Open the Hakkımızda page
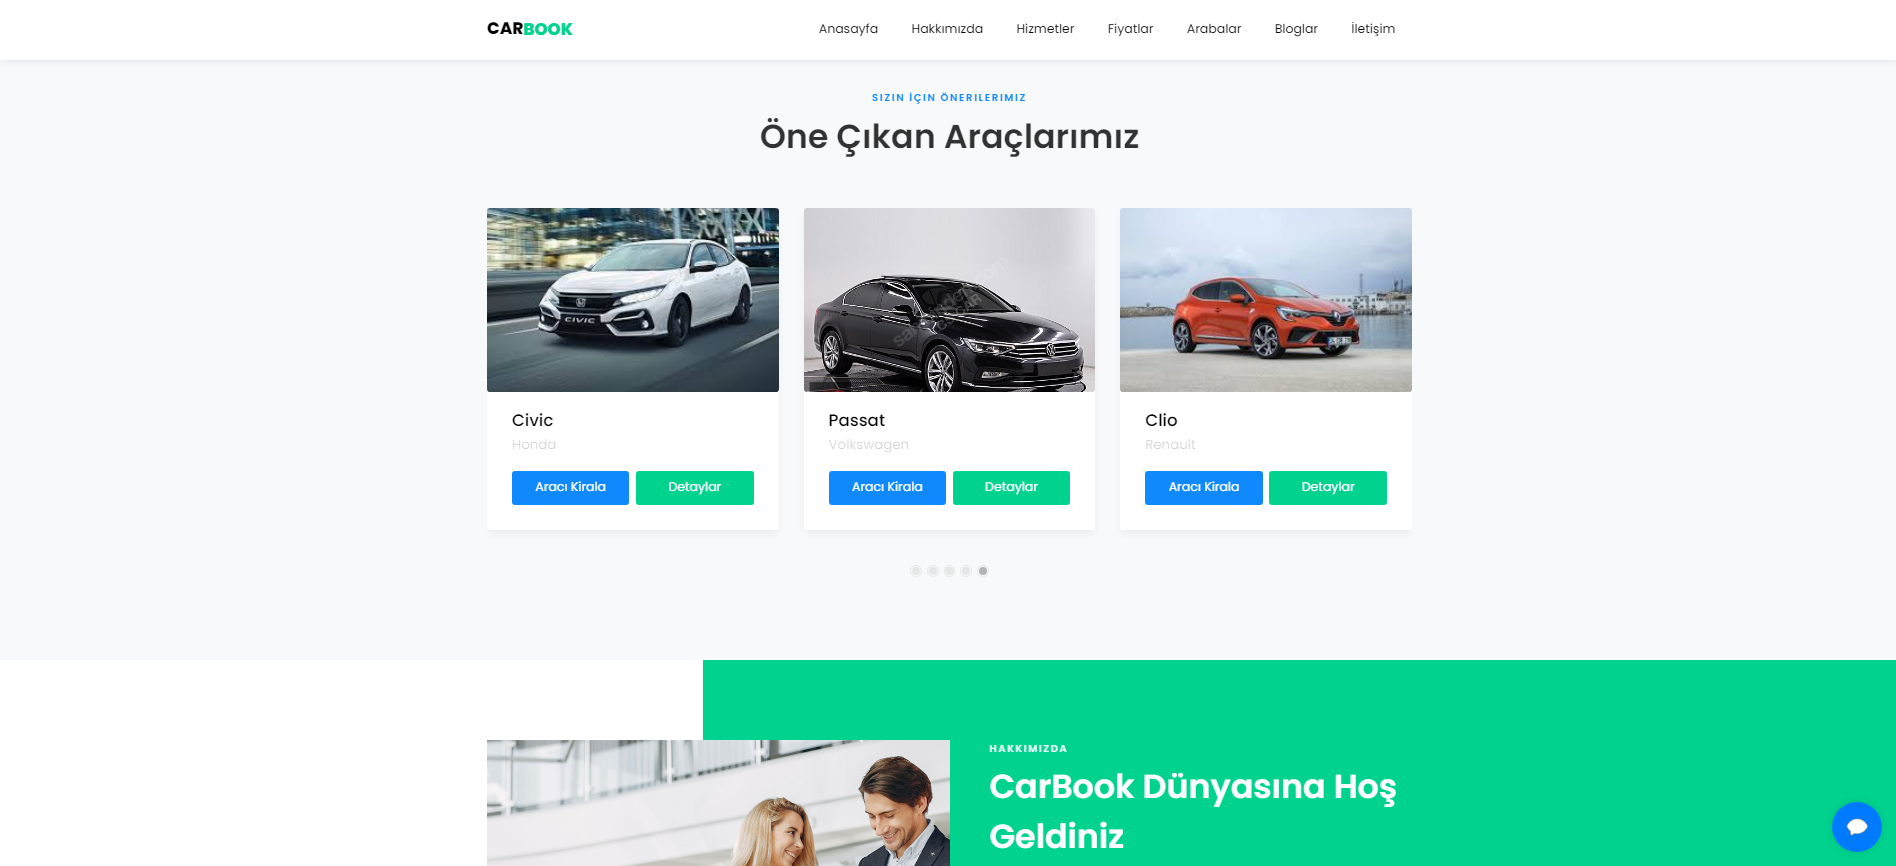The image size is (1896, 866). tap(946, 29)
